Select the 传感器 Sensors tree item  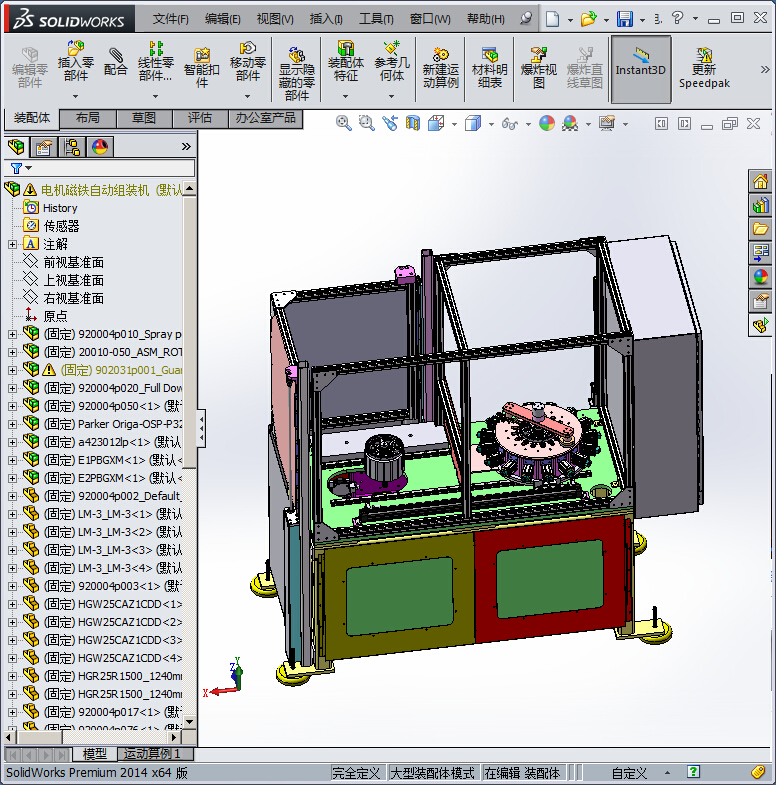tap(62, 226)
